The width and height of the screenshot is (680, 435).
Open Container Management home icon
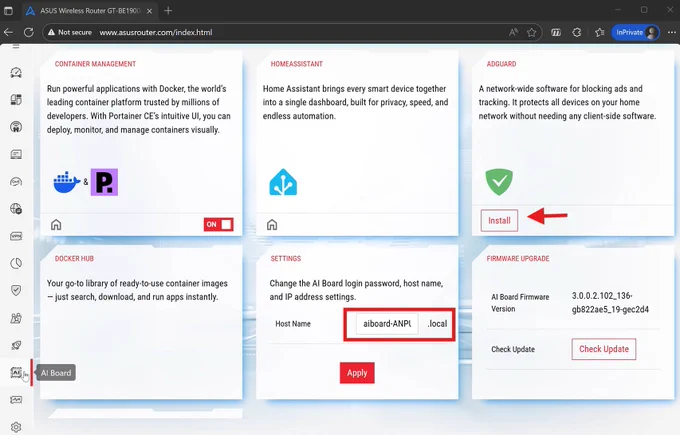click(x=56, y=225)
